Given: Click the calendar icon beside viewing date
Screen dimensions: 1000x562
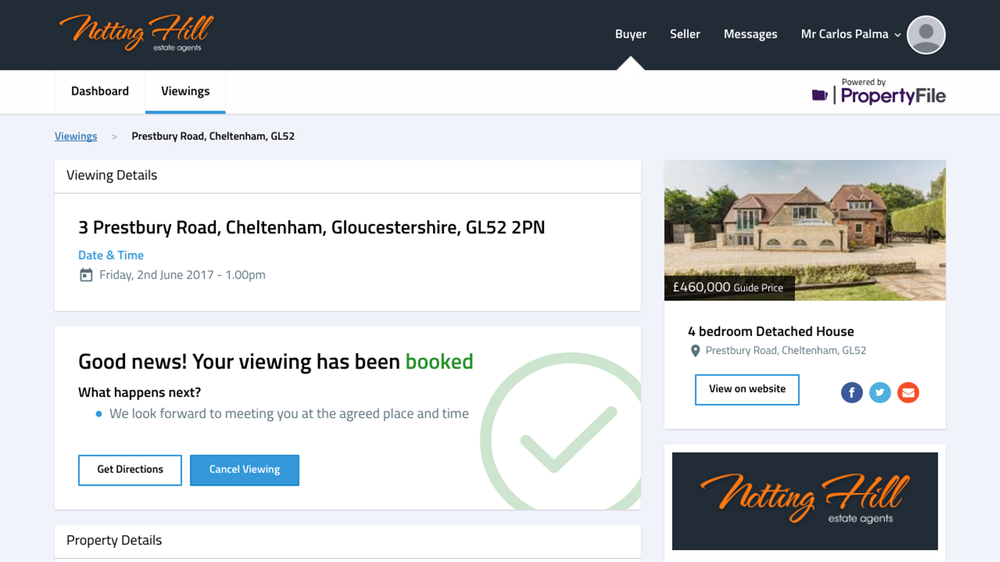Looking at the screenshot, I should point(86,275).
